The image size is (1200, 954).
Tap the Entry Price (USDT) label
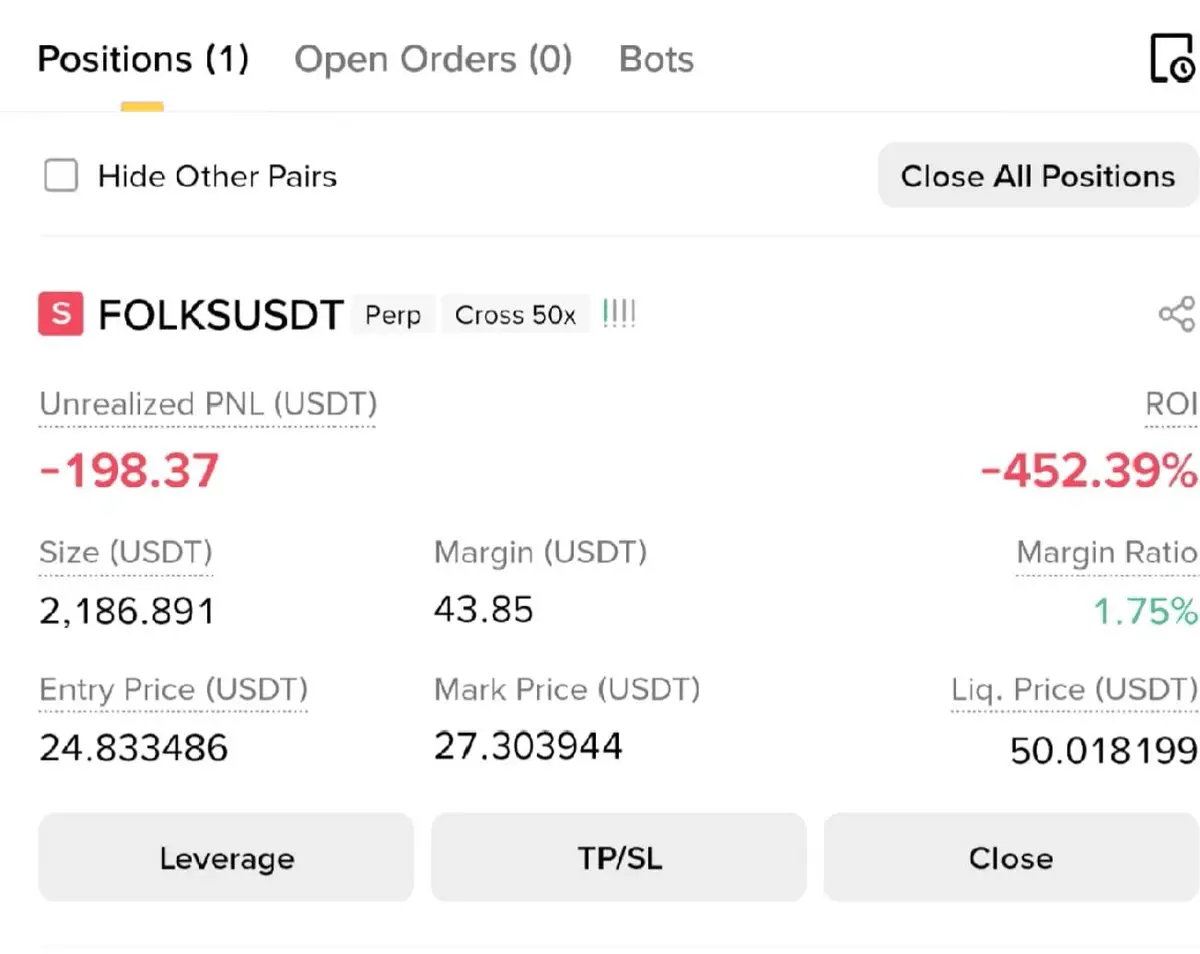coord(173,690)
